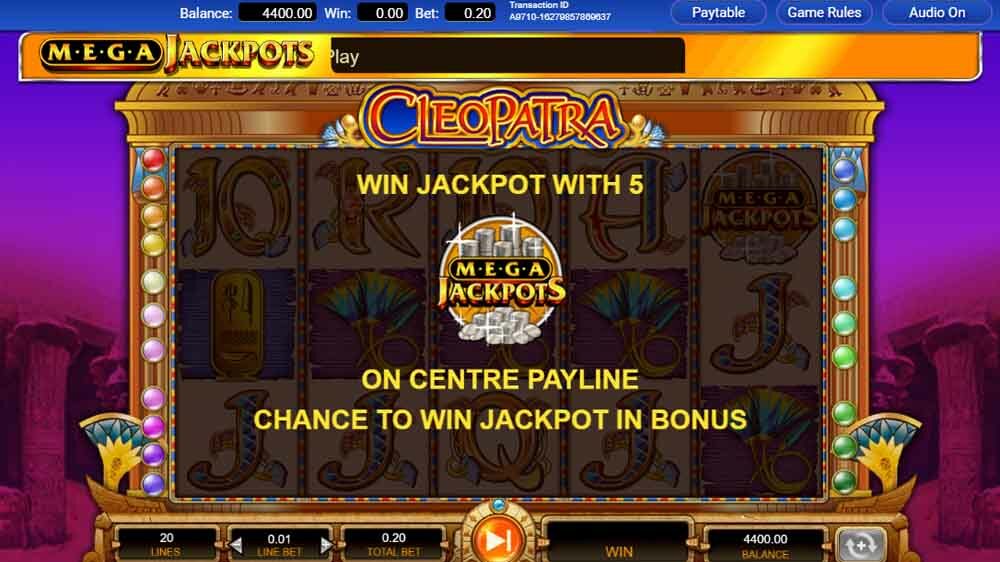The width and height of the screenshot is (1000, 562).
Task: Click the Total Bet 0.20 display
Action: click(393, 544)
